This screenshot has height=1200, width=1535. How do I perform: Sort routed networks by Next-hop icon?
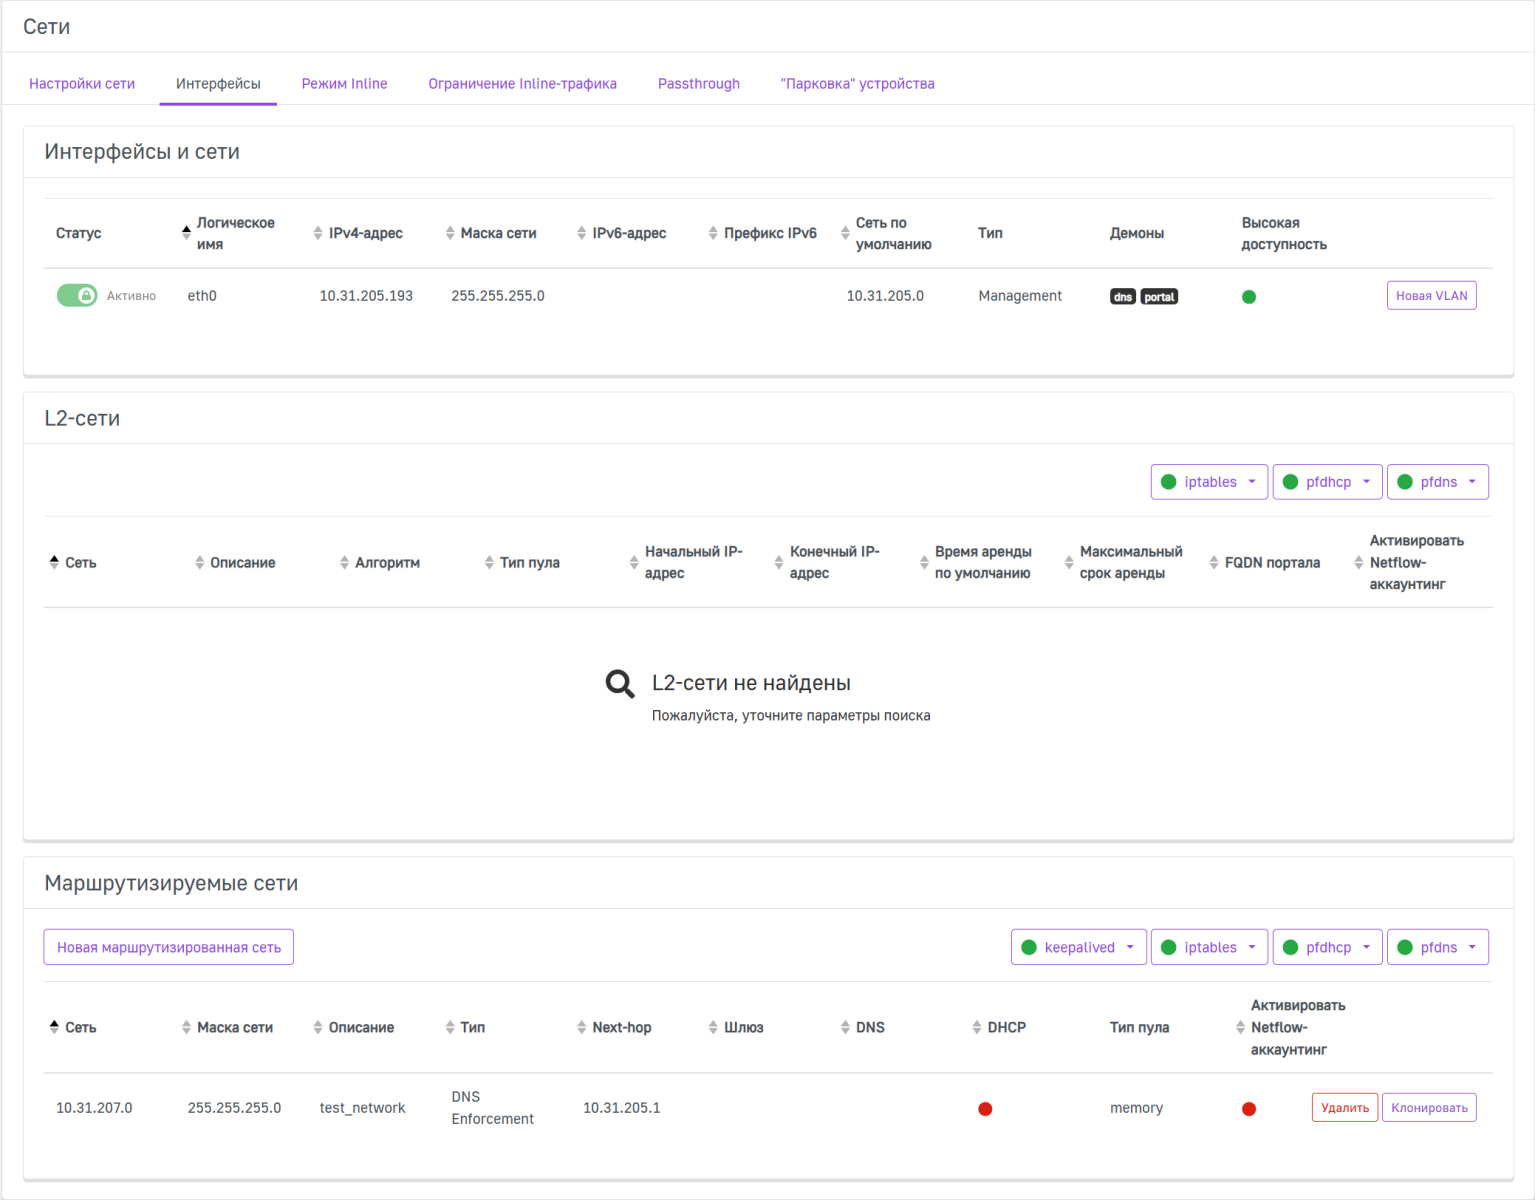pyautogui.click(x=581, y=1028)
